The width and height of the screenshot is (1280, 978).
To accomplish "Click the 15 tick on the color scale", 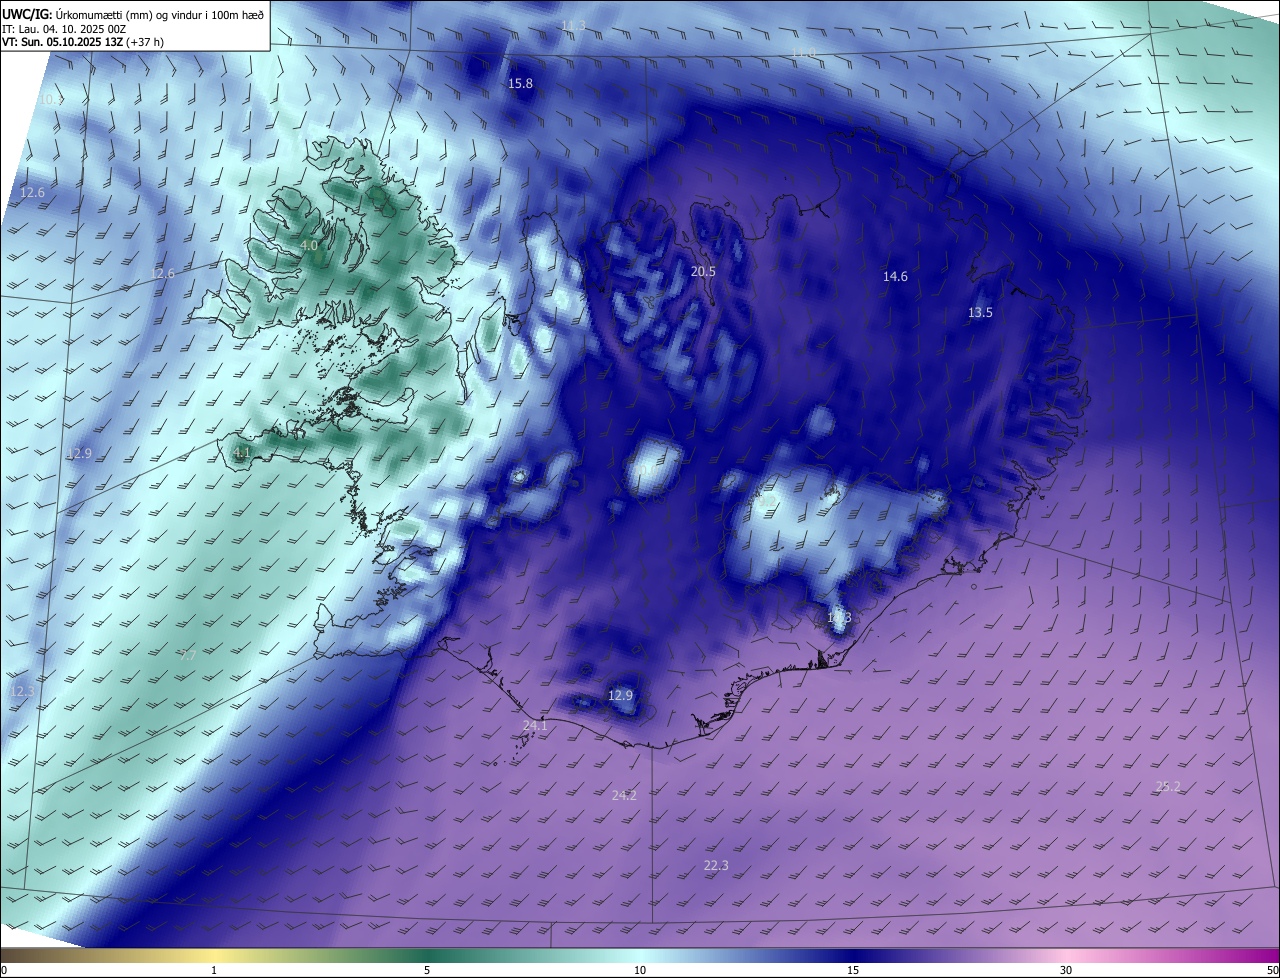I will (853, 970).
